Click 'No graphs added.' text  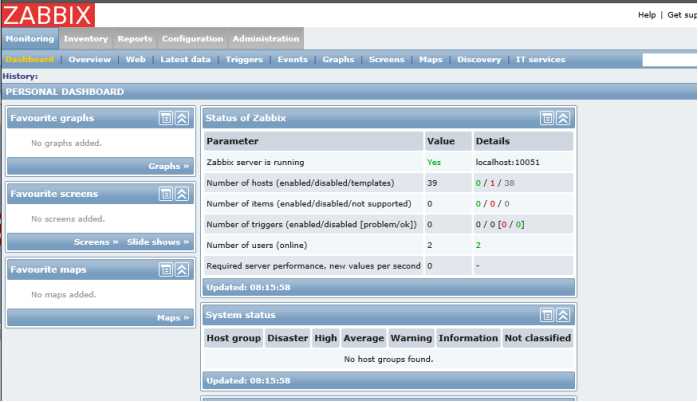tap(66, 143)
